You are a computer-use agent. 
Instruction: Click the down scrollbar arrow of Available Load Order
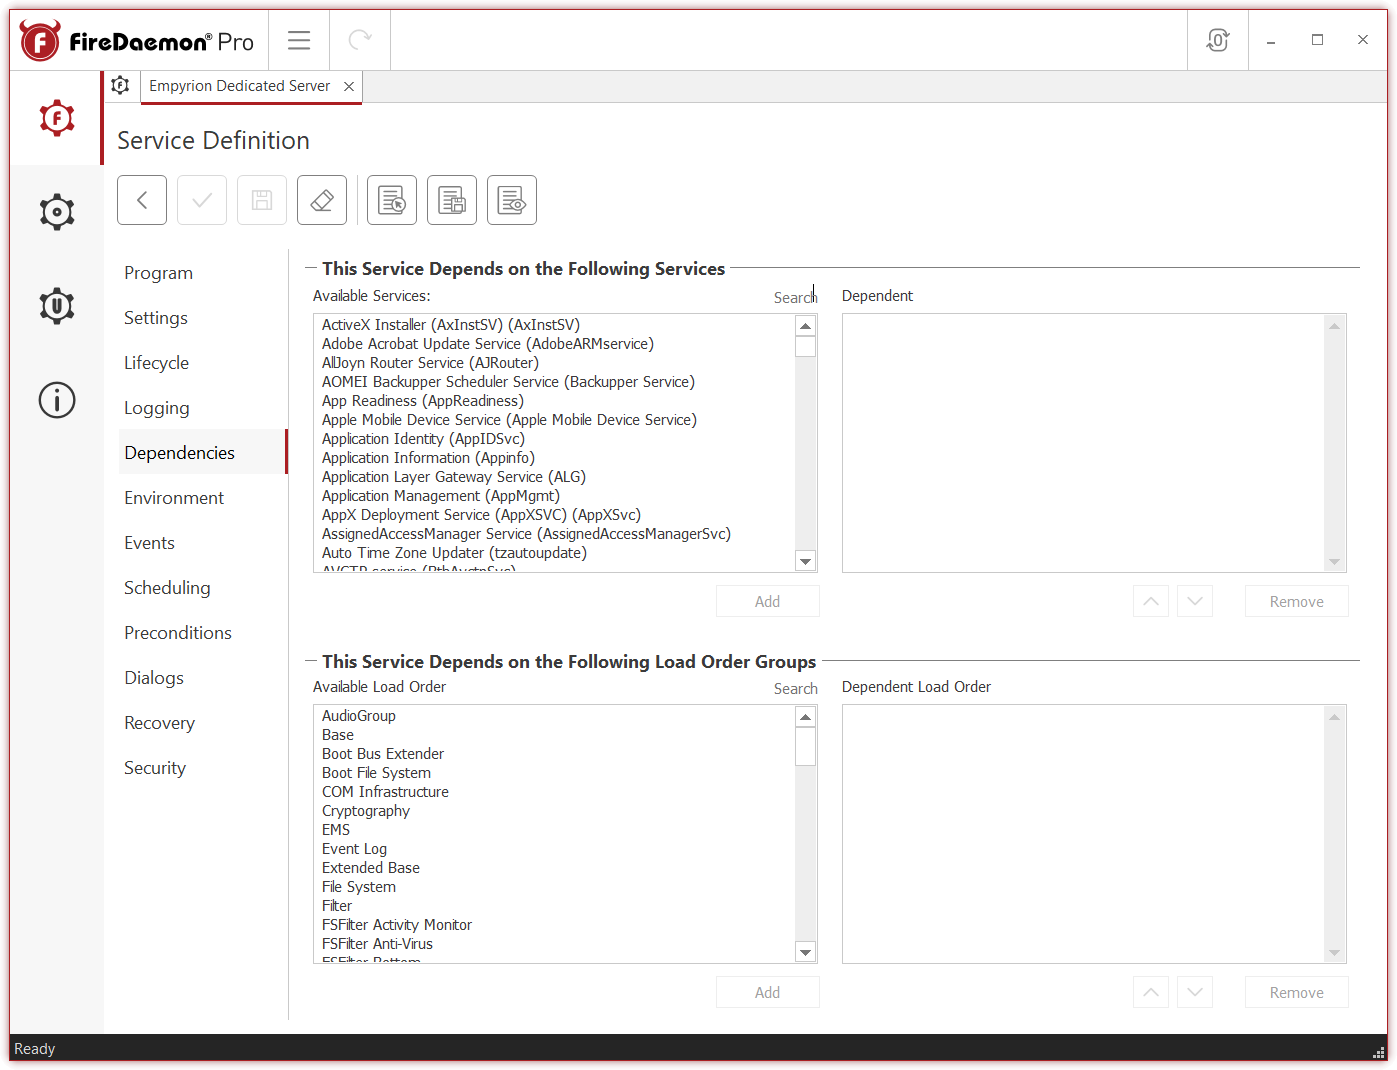pyautogui.click(x=805, y=951)
